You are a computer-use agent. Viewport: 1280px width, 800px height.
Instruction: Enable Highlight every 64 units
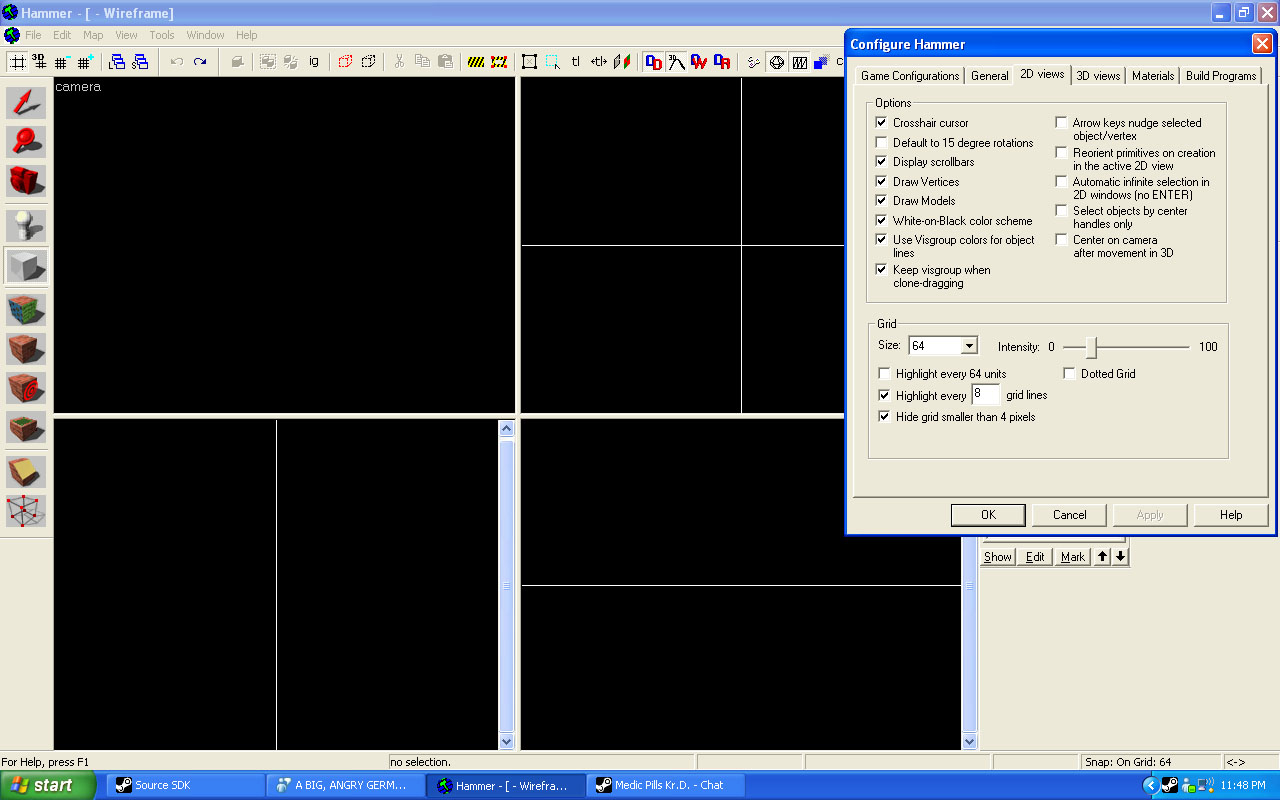point(884,374)
